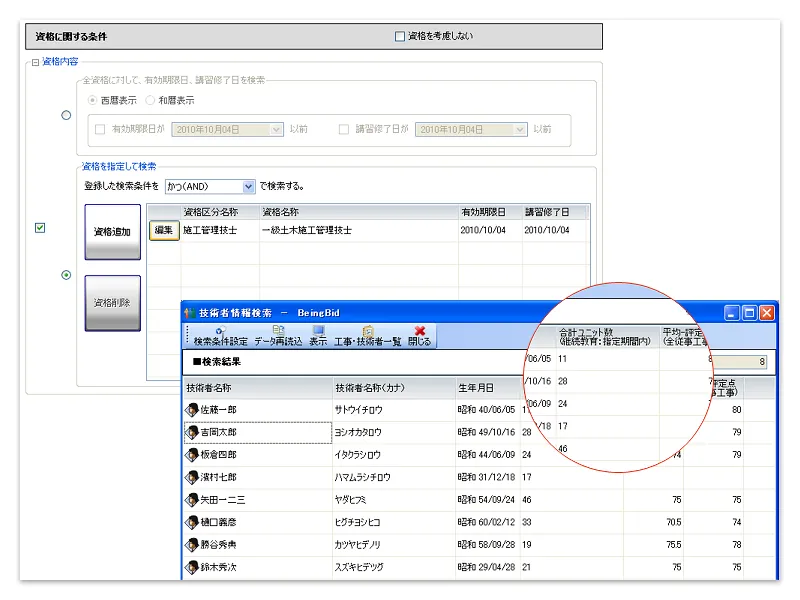800x600 pixels.
Task: Sort by 技術者名称(カナ) column header
Action: coord(393,388)
